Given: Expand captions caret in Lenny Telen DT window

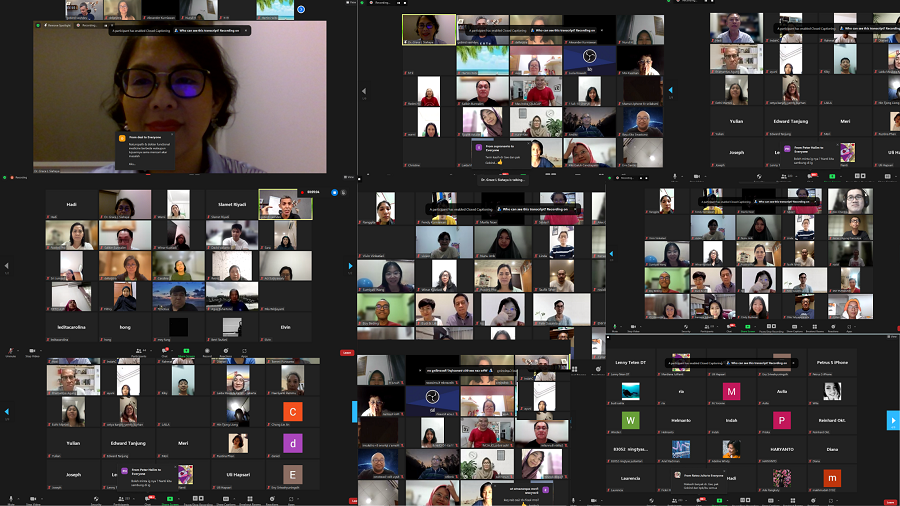Looking at the screenshot, I should [x=778, y=500].
